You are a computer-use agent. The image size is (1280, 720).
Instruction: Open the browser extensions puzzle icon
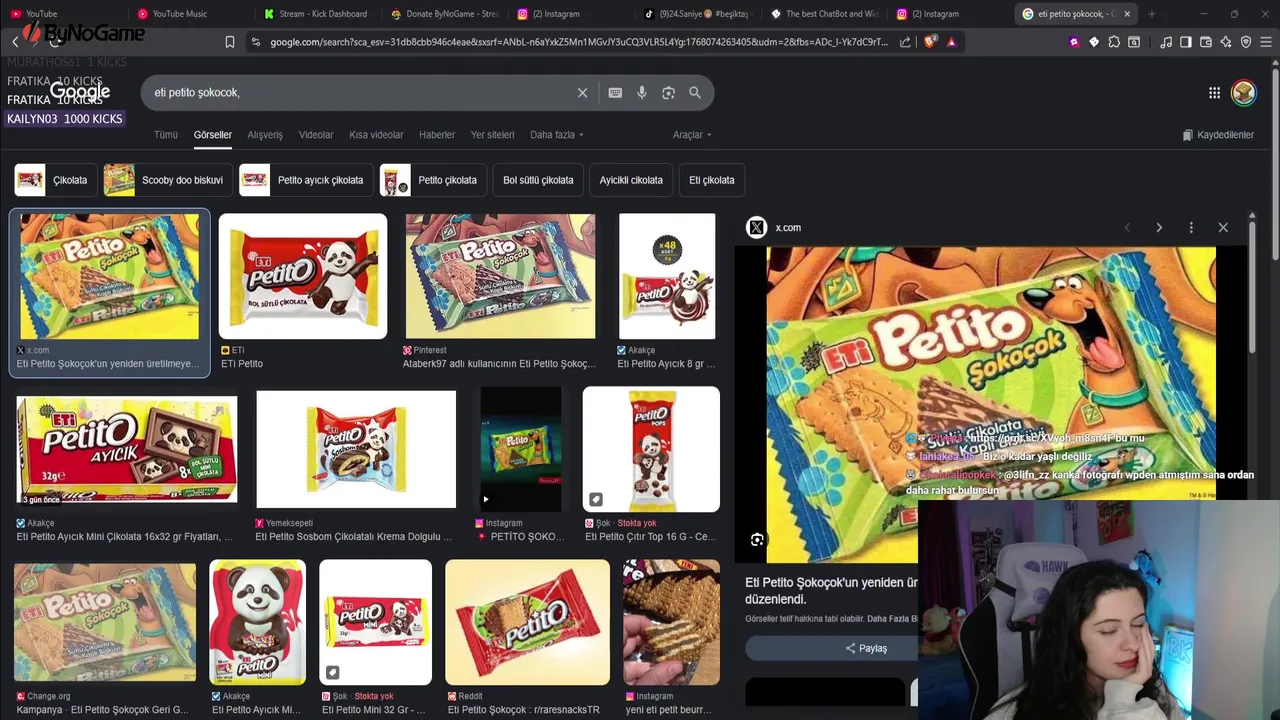pyautogui.click(x=1114, y=42)
